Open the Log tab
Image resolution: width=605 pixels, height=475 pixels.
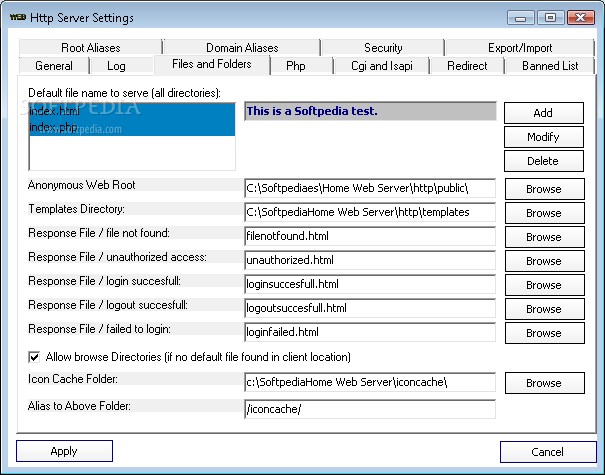[x=116, y=66]
